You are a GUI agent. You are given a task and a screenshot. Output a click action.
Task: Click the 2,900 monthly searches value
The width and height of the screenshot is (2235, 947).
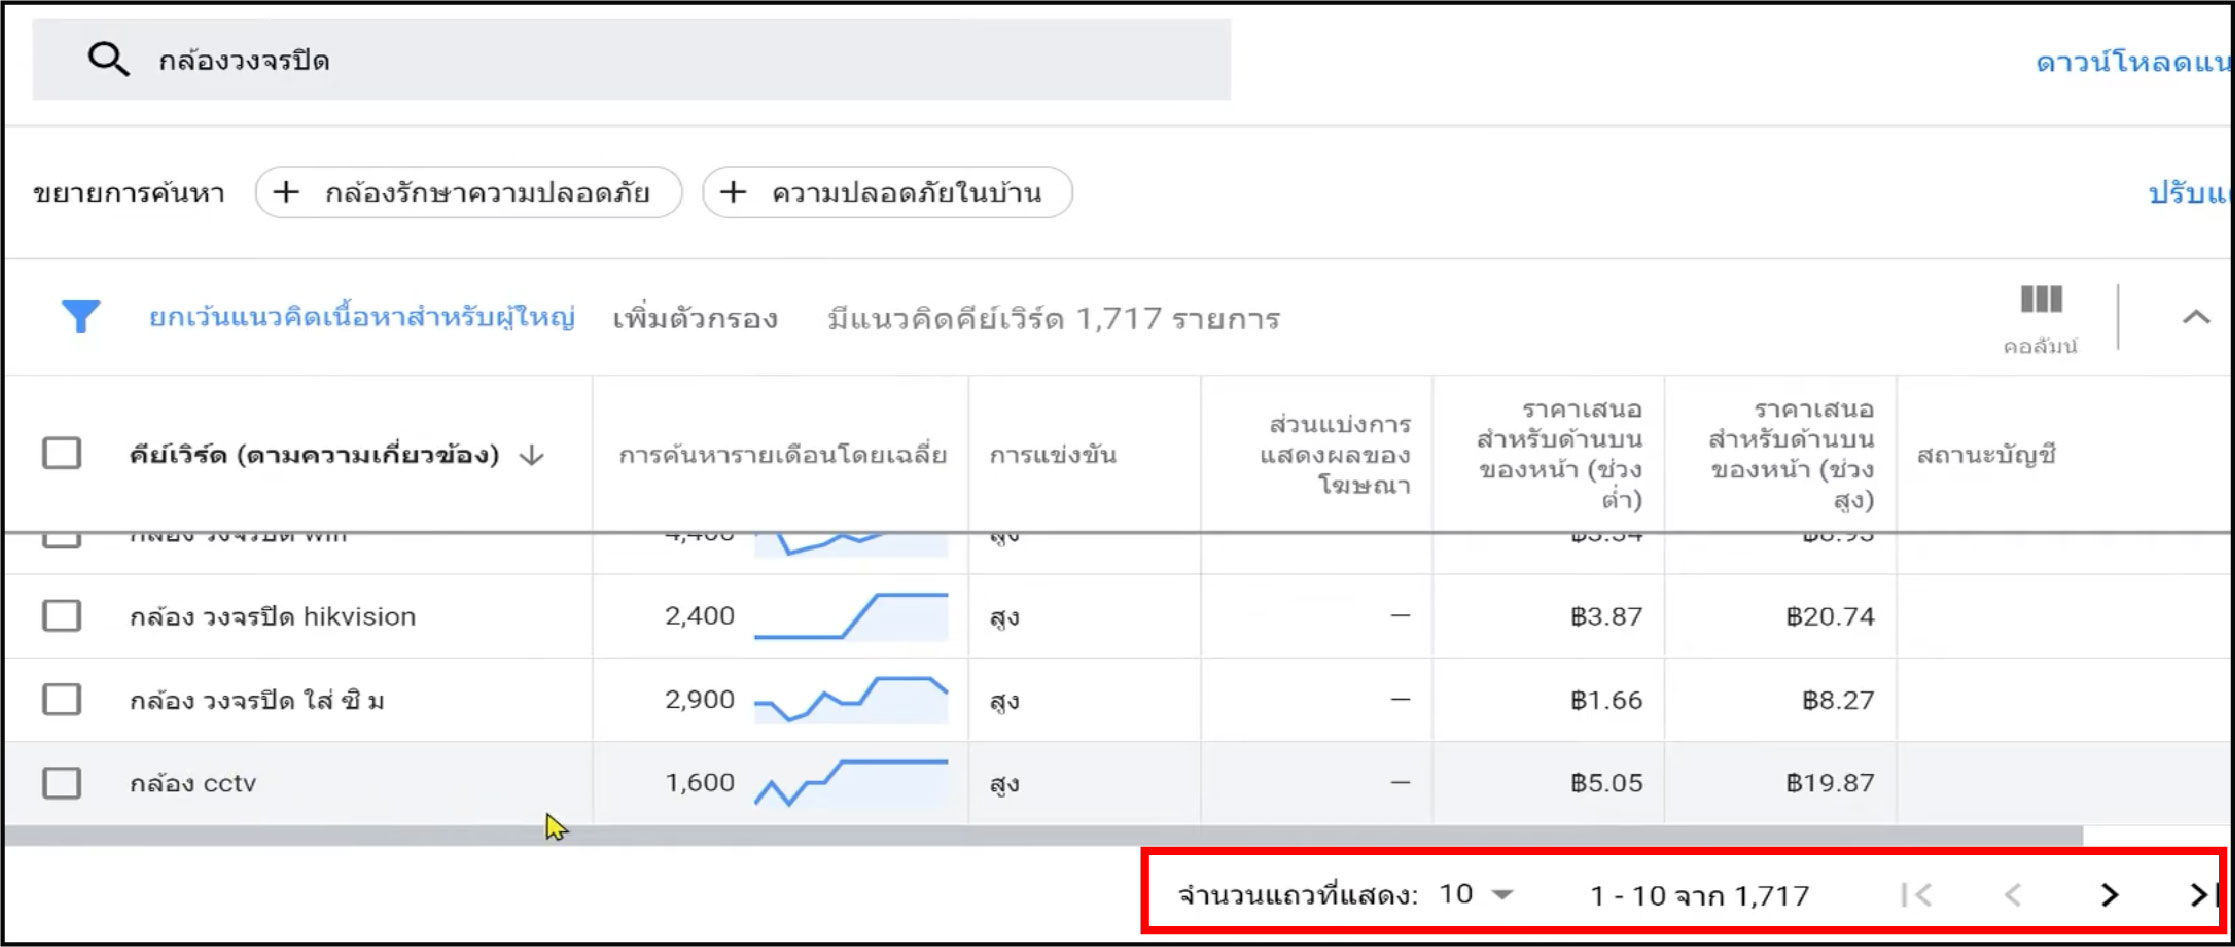click(700, 699)
